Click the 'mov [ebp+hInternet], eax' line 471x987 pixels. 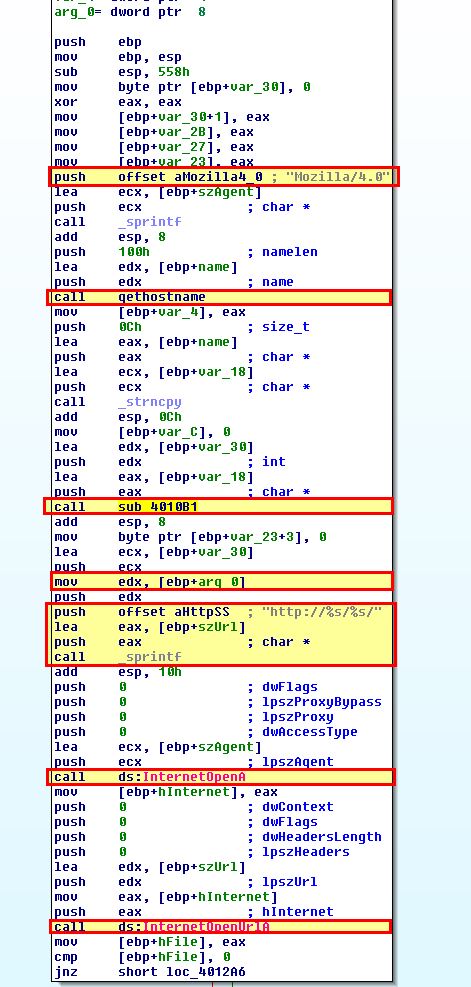(x=166, y=792)
